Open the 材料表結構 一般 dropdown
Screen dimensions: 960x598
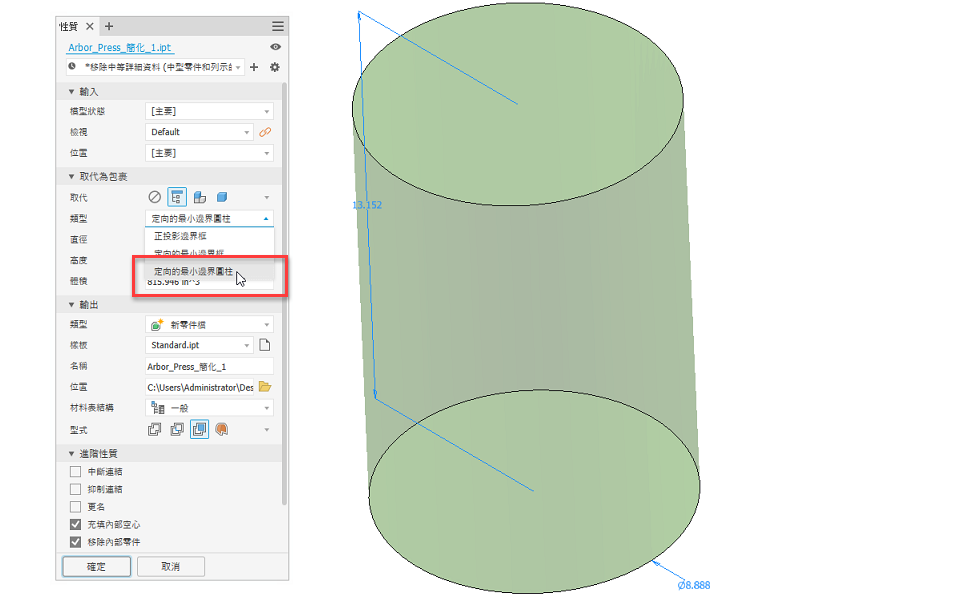pyautogui.click(x=209, y=408)
